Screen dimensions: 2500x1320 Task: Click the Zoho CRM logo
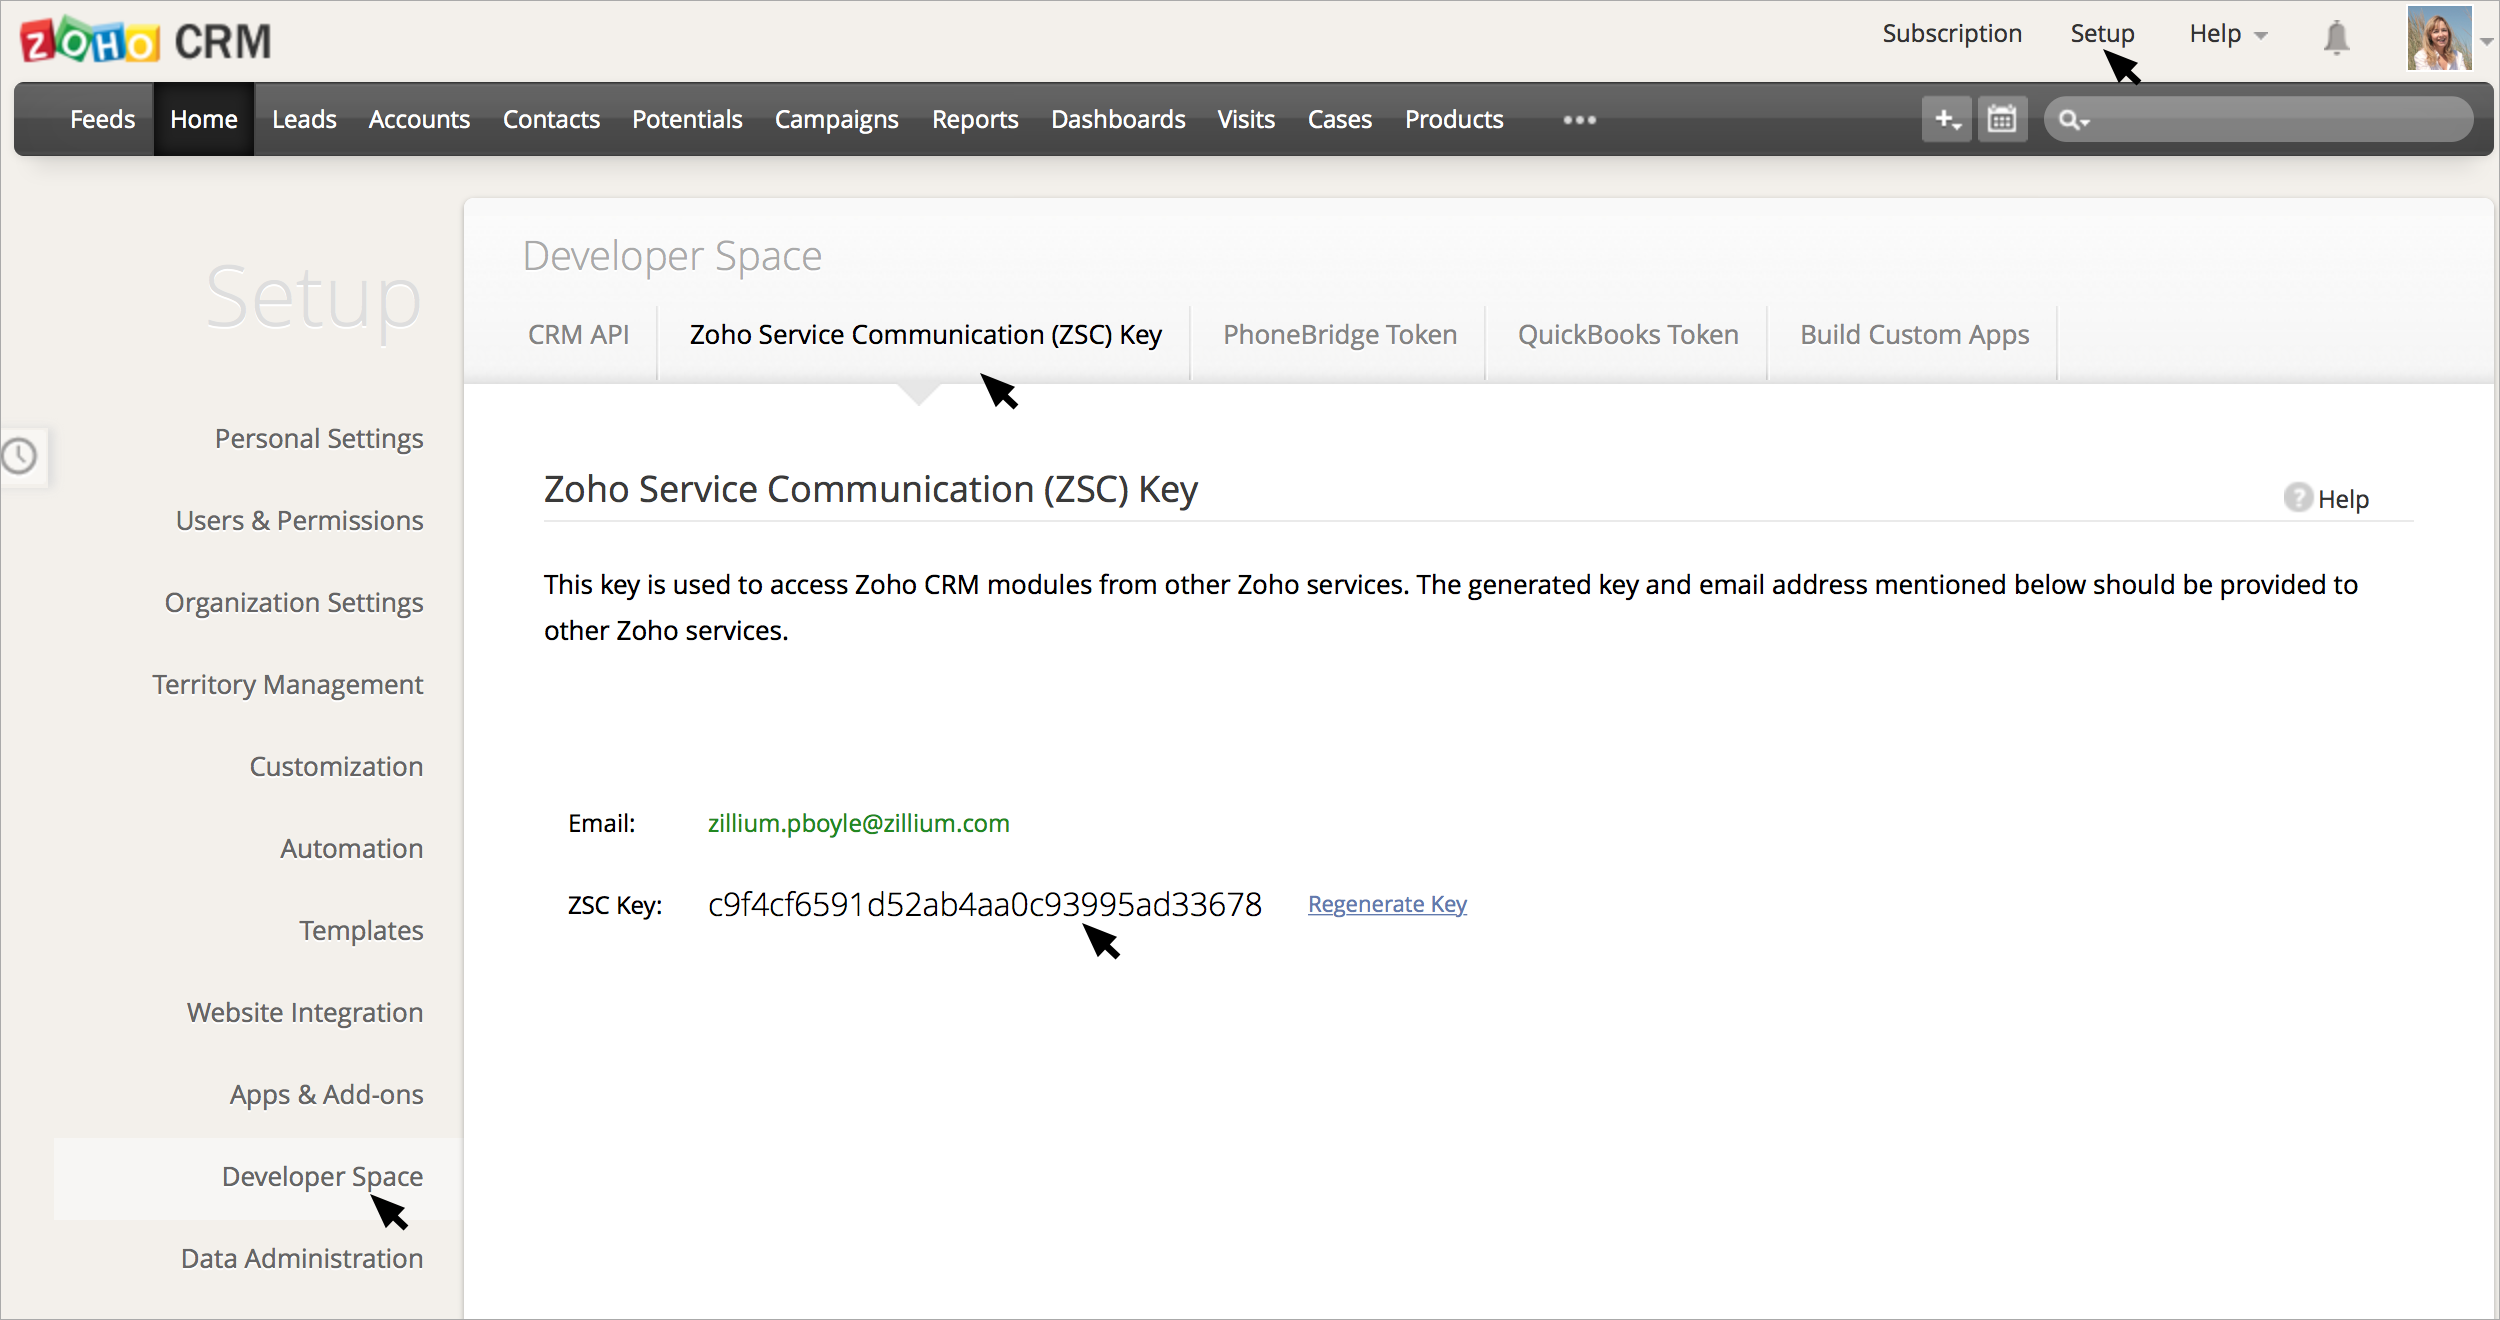coord(146,41)
